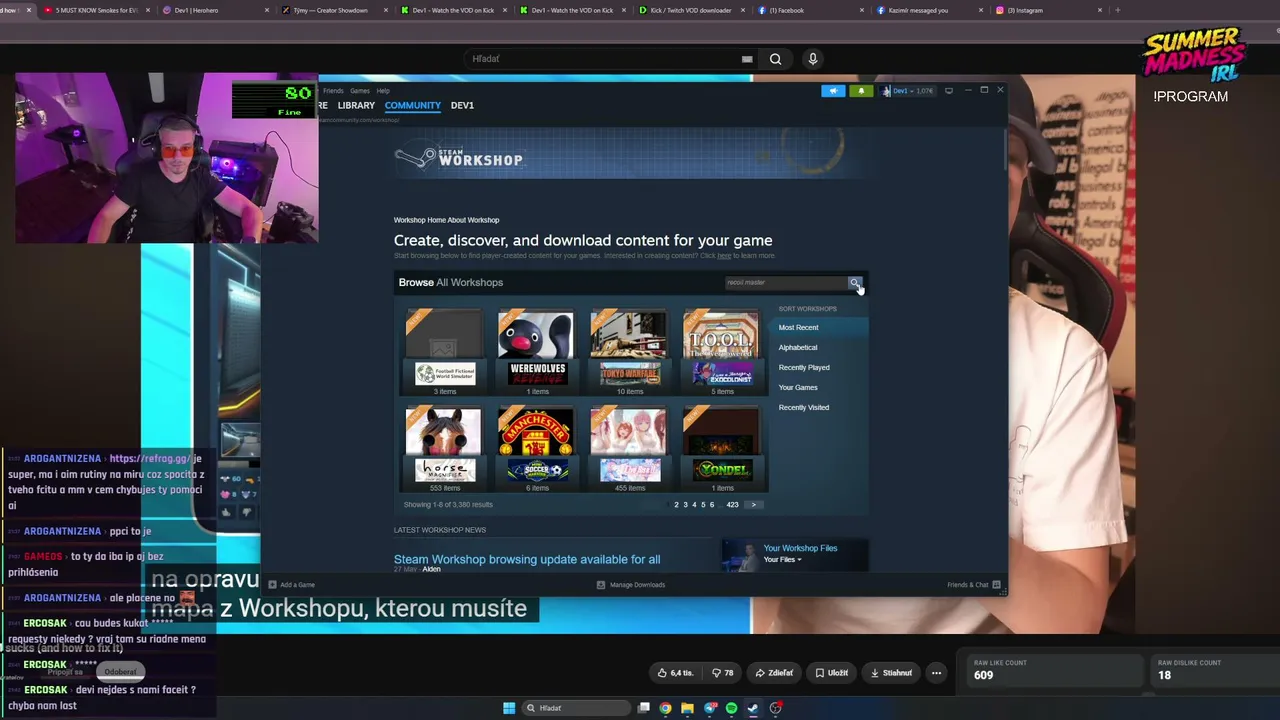Screen dimensions: 1280x720
Task: Switch to Steam COMMUNITY tab
Action: [412, 105]
